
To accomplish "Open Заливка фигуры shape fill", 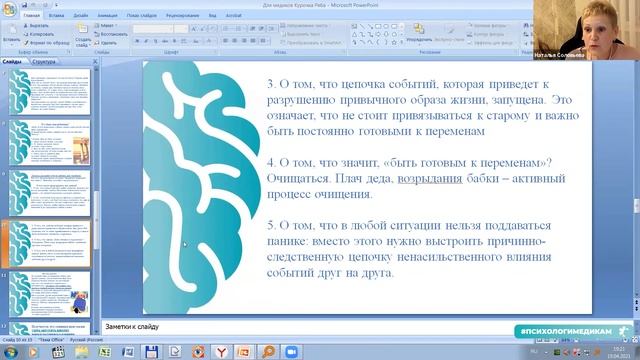I will tap(487, 26).
